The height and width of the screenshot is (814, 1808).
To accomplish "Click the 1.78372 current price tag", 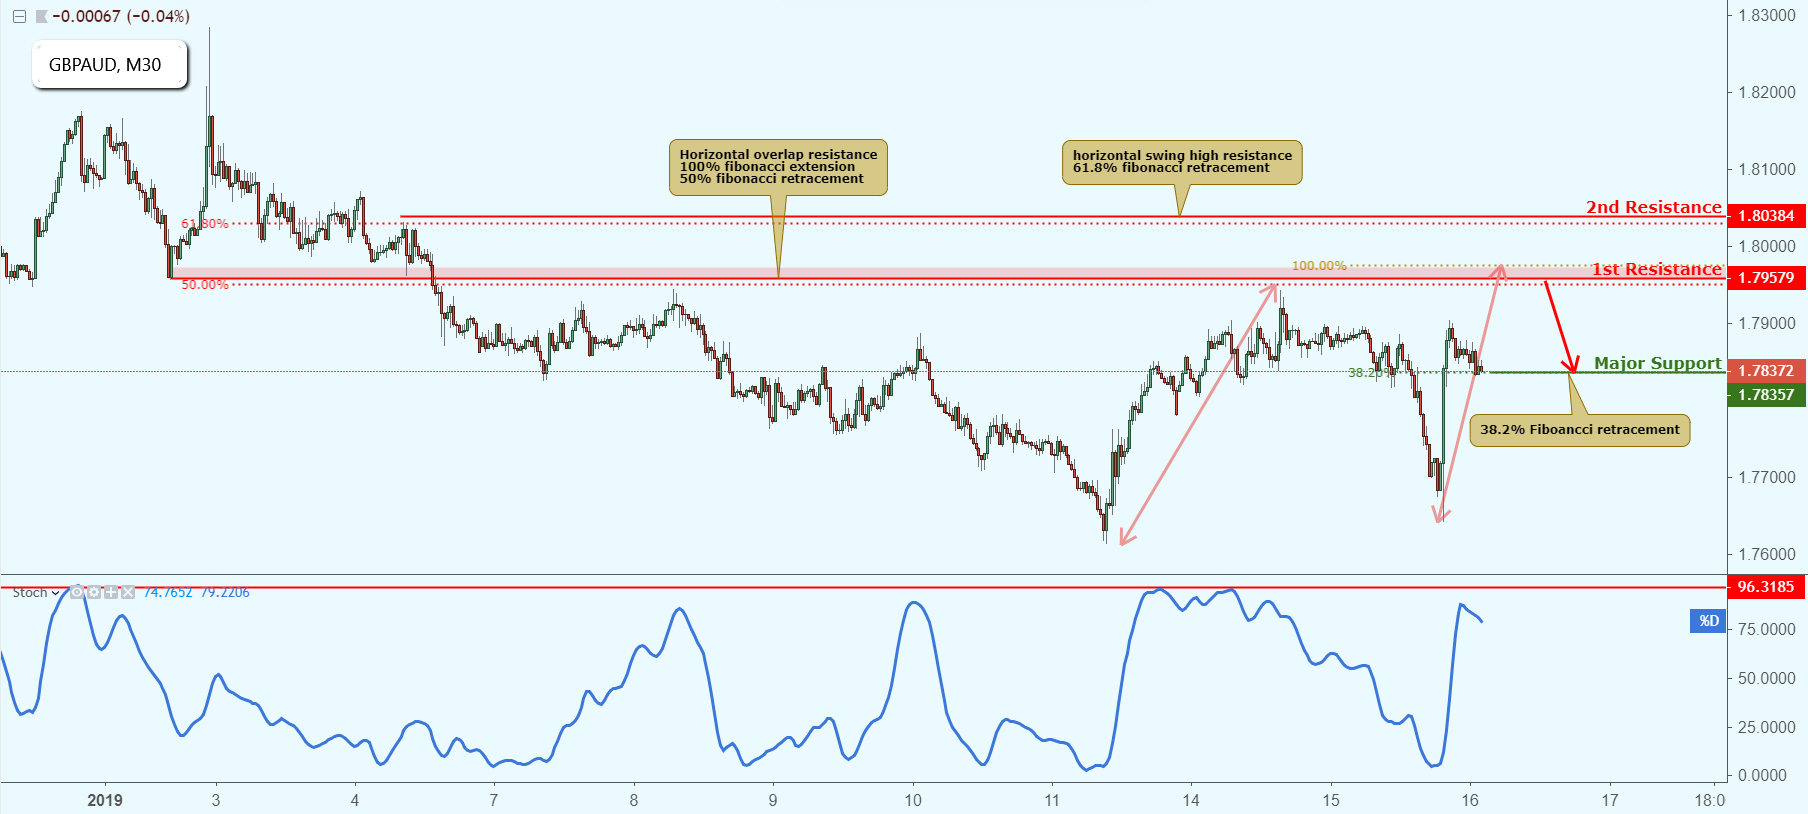I will 1767,371.
